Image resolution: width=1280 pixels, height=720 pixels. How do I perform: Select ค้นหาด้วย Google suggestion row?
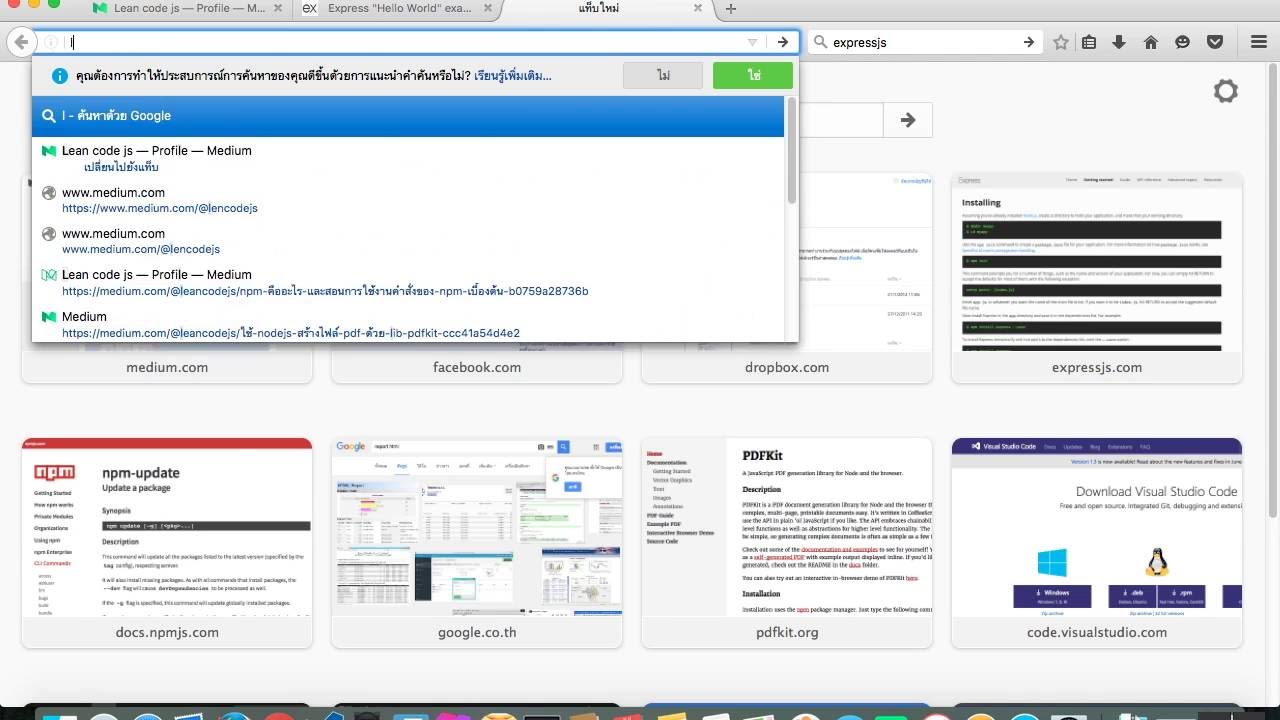(408, 116)
